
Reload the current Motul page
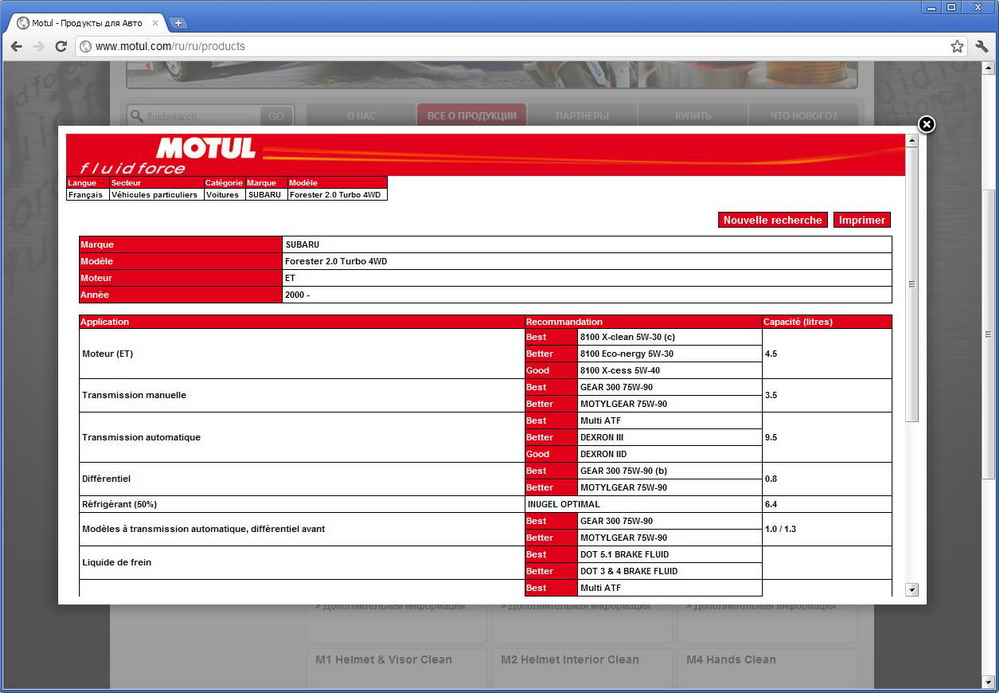[61, 46]
